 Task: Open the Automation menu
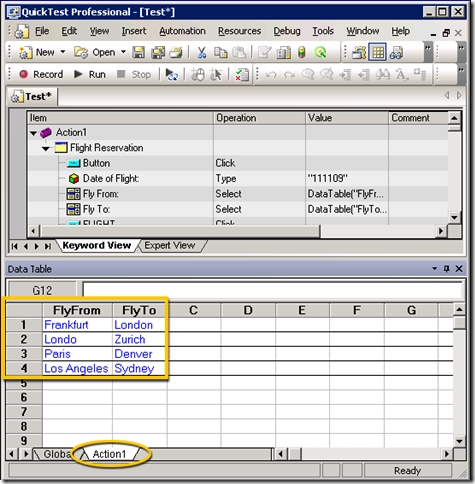click(x=182, y=31)
